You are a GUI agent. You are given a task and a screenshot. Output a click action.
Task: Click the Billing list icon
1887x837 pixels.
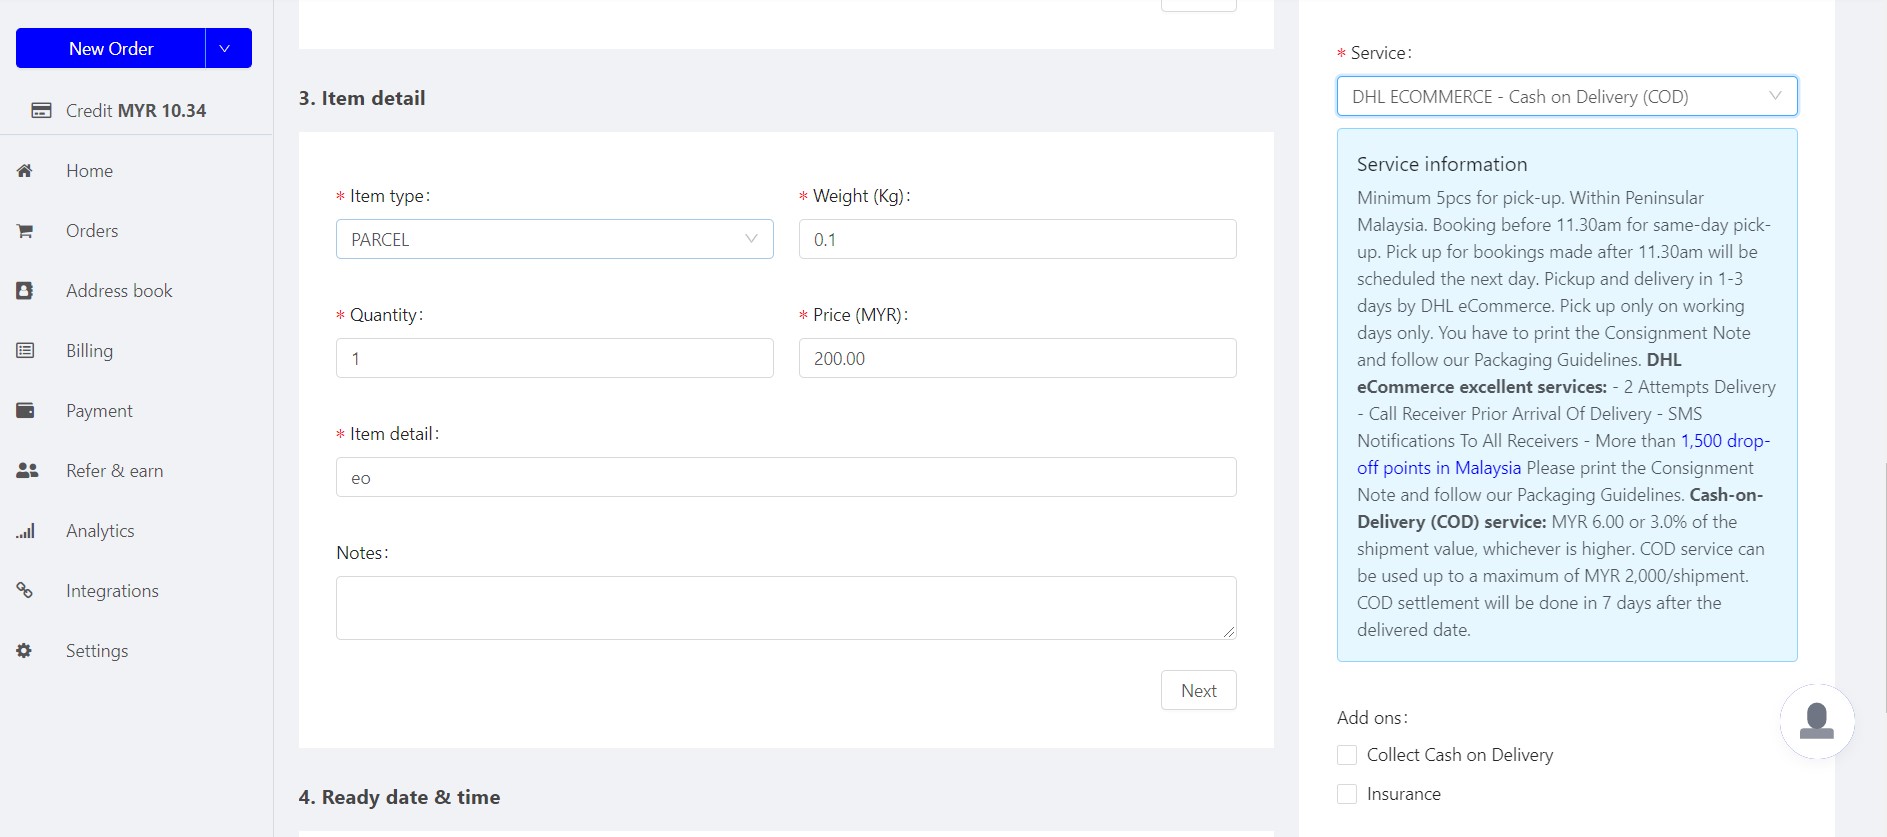25,351
